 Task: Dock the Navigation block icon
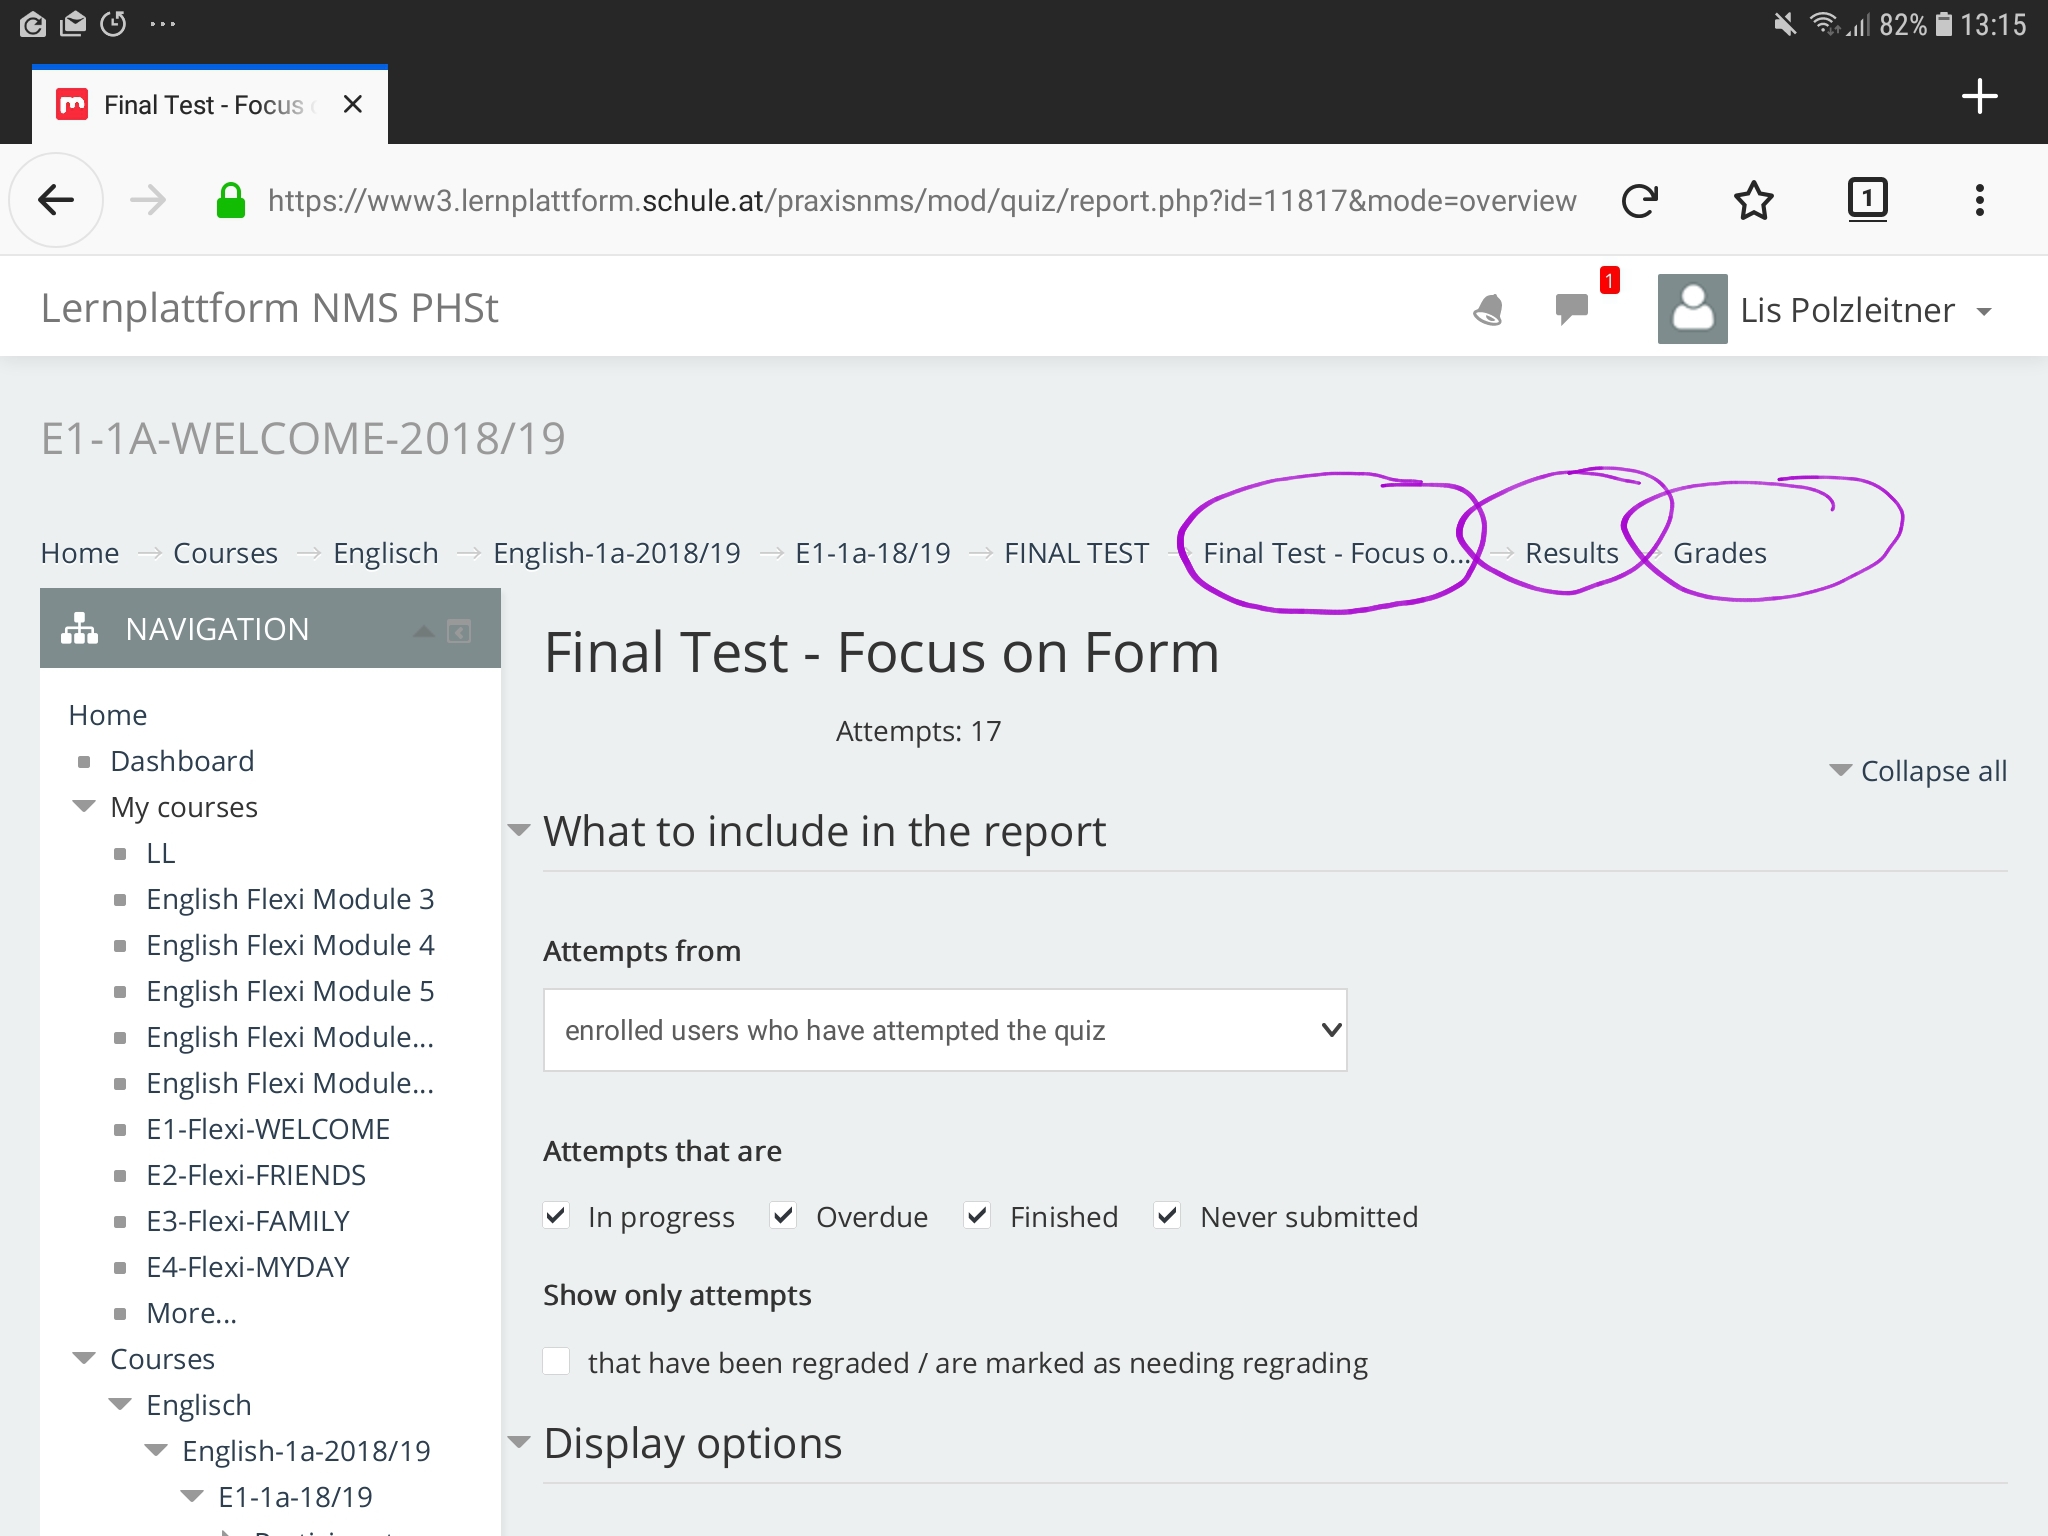pos(459,631)
